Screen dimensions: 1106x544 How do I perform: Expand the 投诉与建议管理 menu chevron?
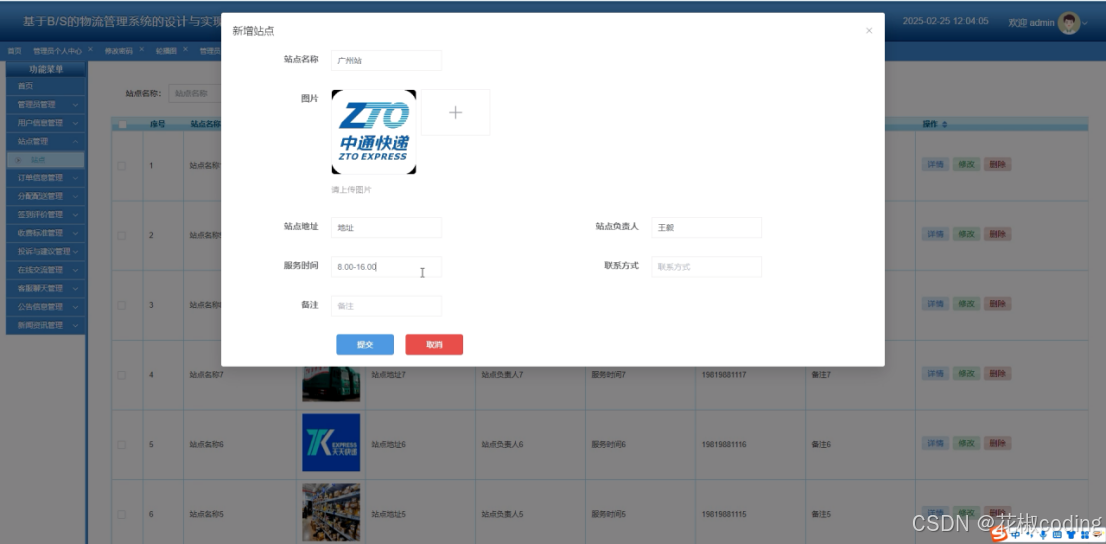point(75,251)
